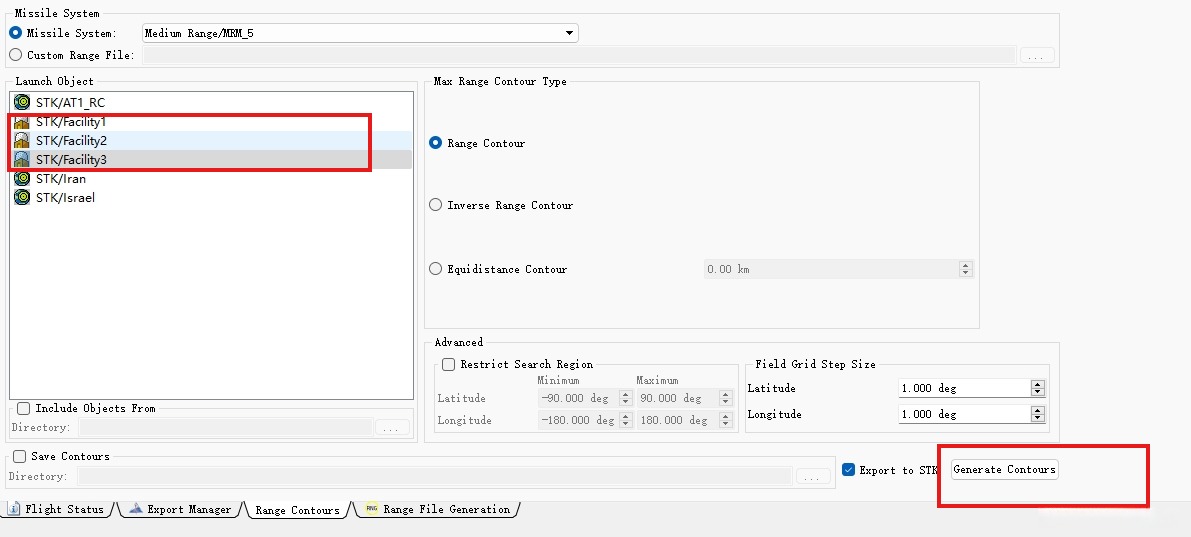Enable the Save Contours checkbox
The height and width of the screenshot is (537, 1191).
[x=20, y=456]
